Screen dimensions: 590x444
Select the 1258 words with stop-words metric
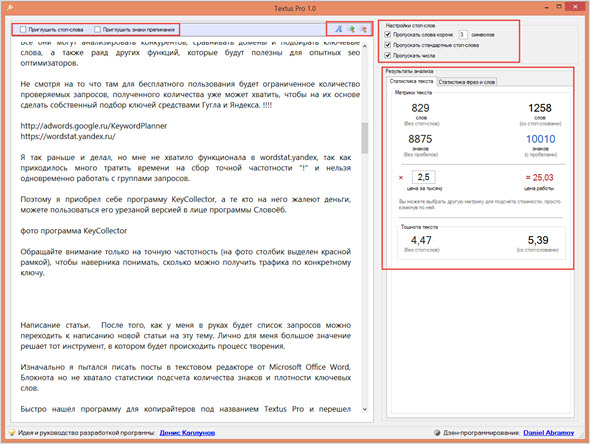pos(540,108)
